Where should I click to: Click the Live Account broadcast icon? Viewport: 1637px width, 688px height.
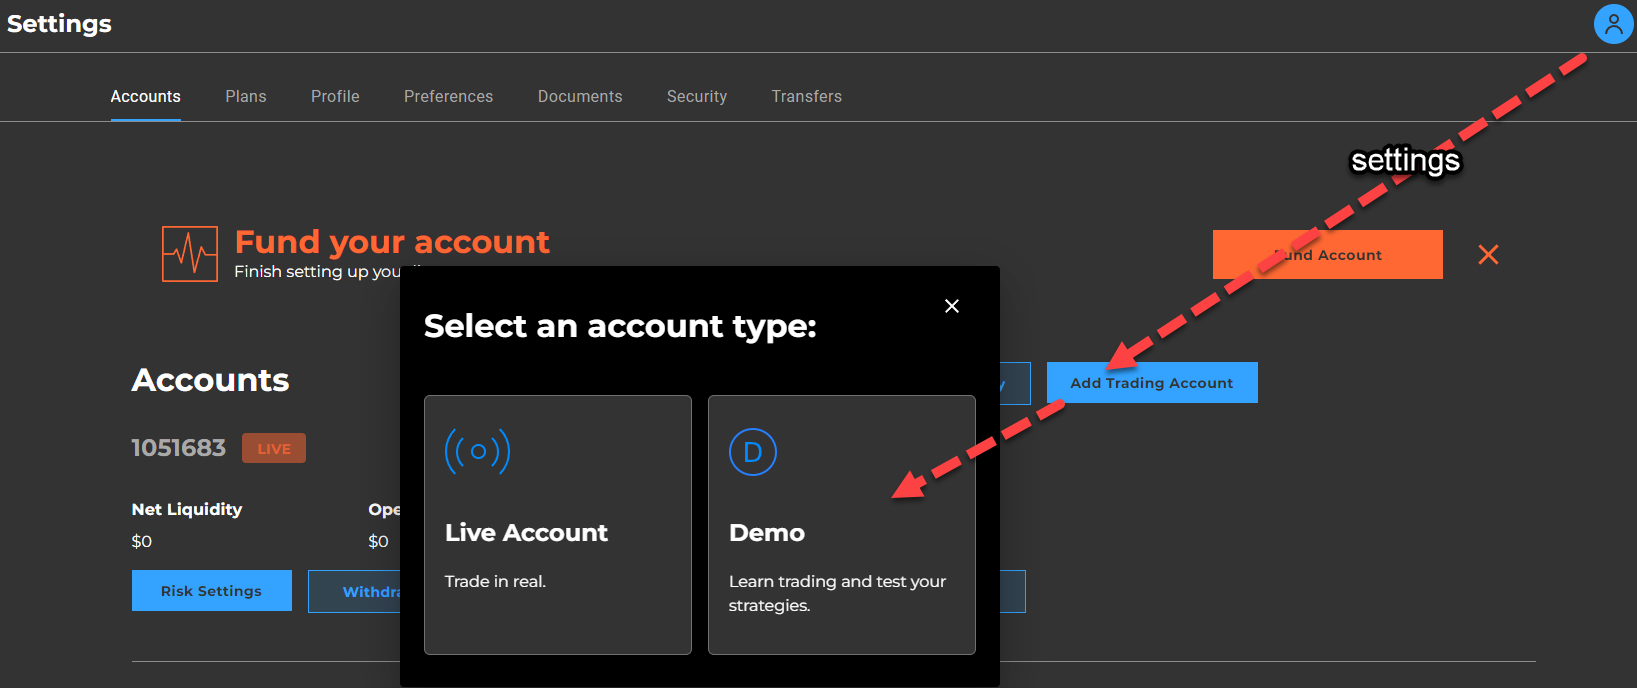pyautogui.click(x=478, y=451)
